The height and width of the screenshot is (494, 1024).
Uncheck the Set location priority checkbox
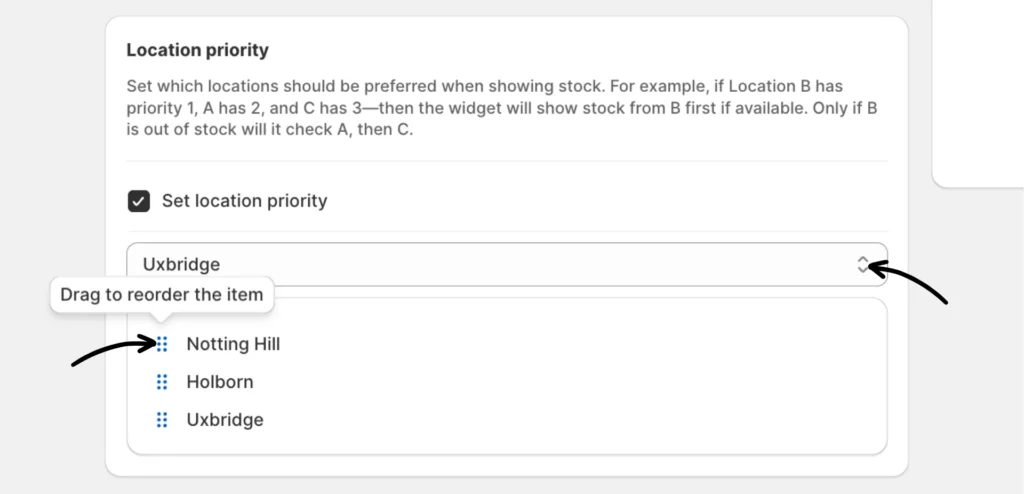139,201
